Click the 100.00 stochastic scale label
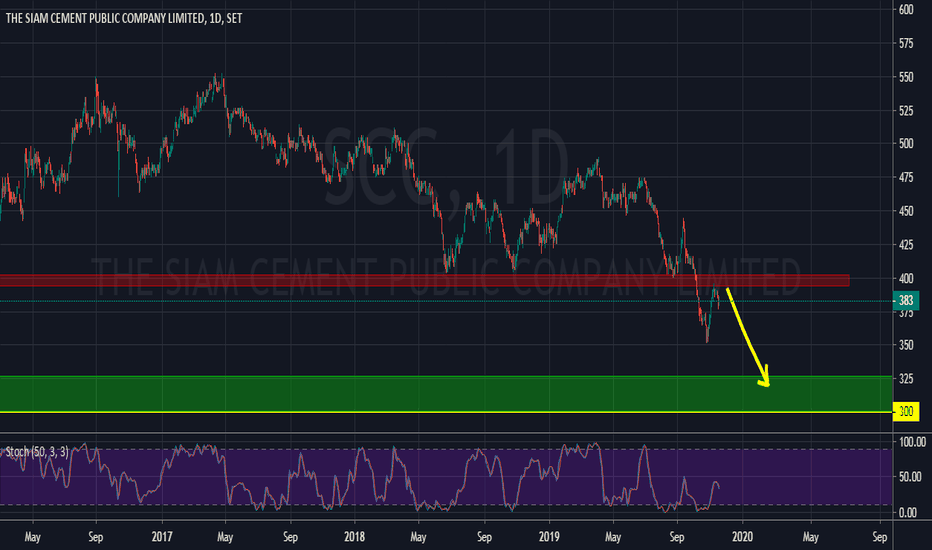932x550 pixels. tap(912, 442)
